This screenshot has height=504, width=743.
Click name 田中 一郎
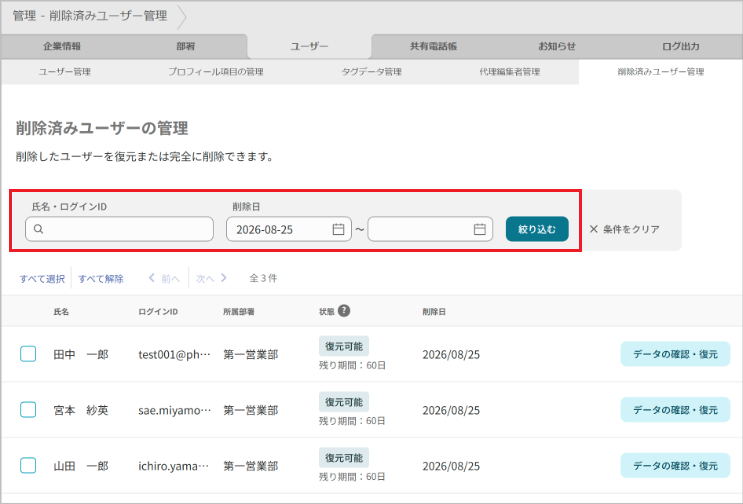[x=81, y=354]
